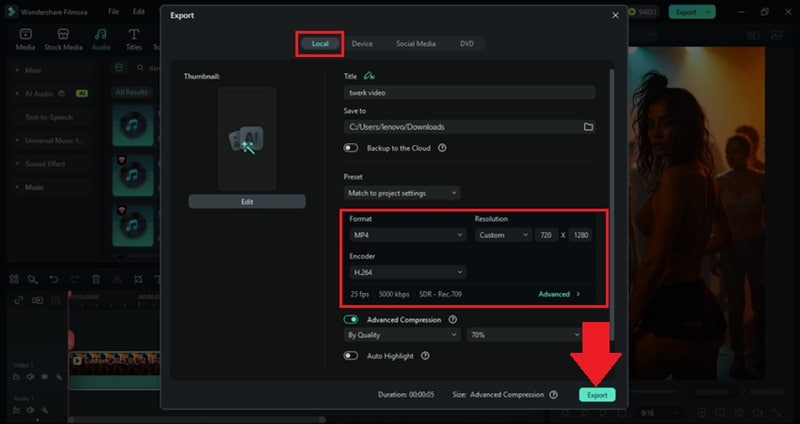The width and height of the screenshot is (800, 424).
Task: Open the Advanced settings link
Action: pos(559,294)
